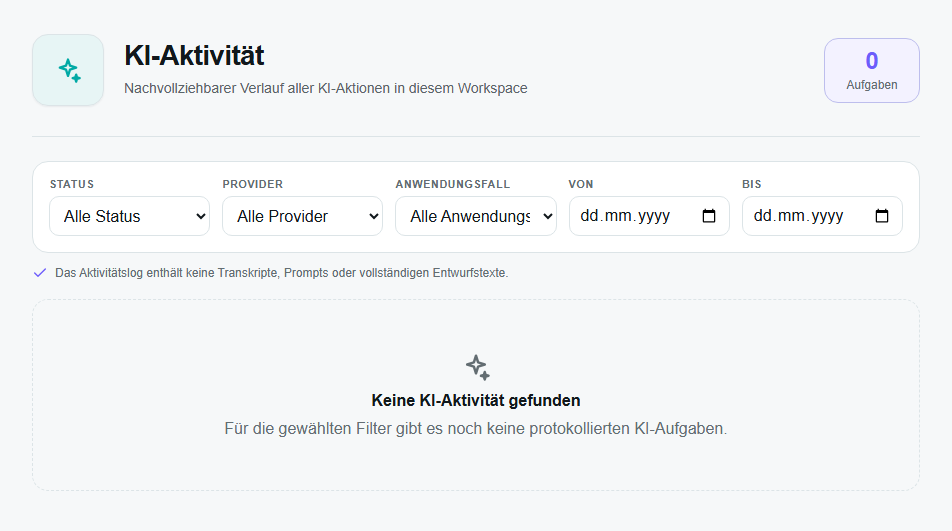Click 'Keine KI-Aktivität gefunden' heading

[476, 401]
